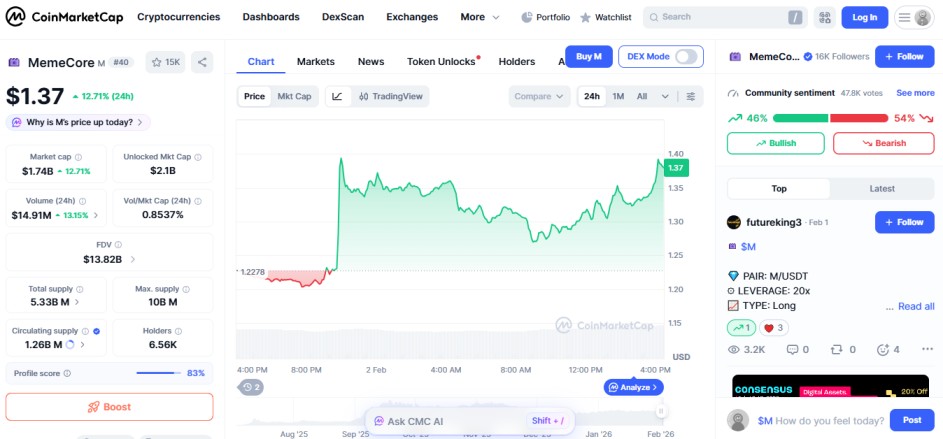943x439 pixels.
Task: Click the FDV info icon
Action: tap(118, 245)
